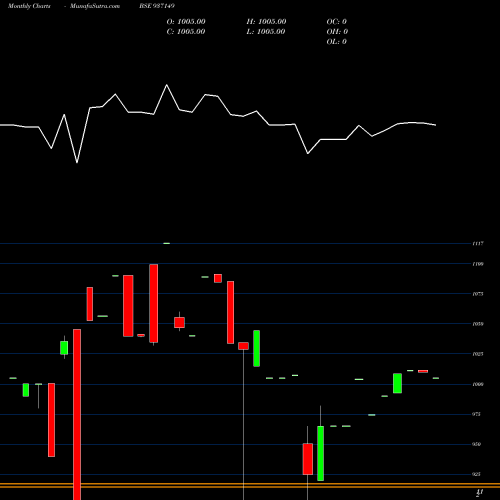Click the 1050 price axis label

478,324
